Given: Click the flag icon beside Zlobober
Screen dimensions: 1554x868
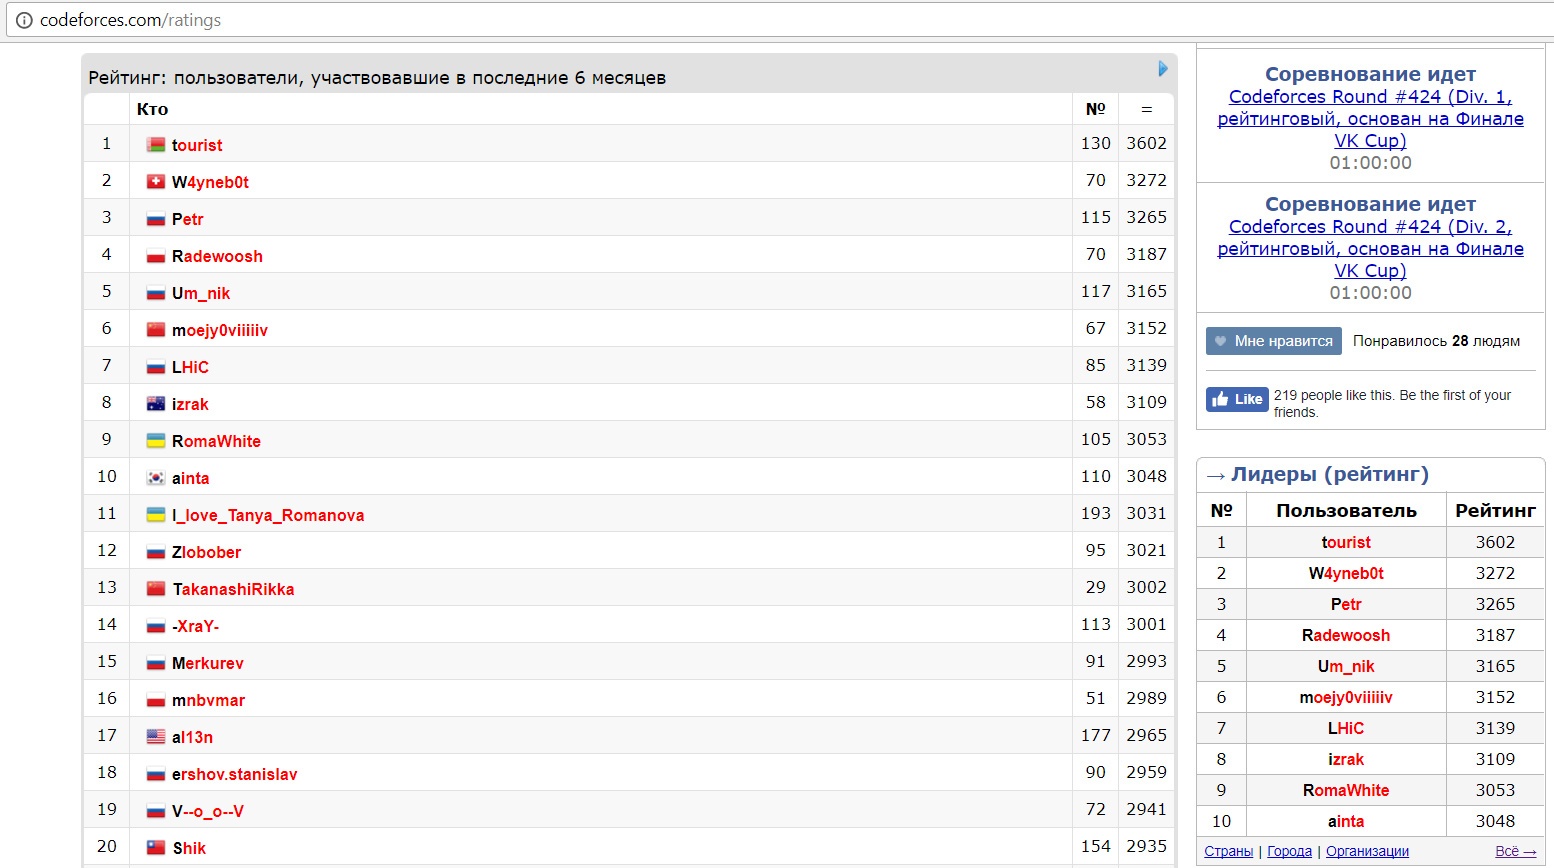Looking at the screenshot, I should (x=156, y=552).
